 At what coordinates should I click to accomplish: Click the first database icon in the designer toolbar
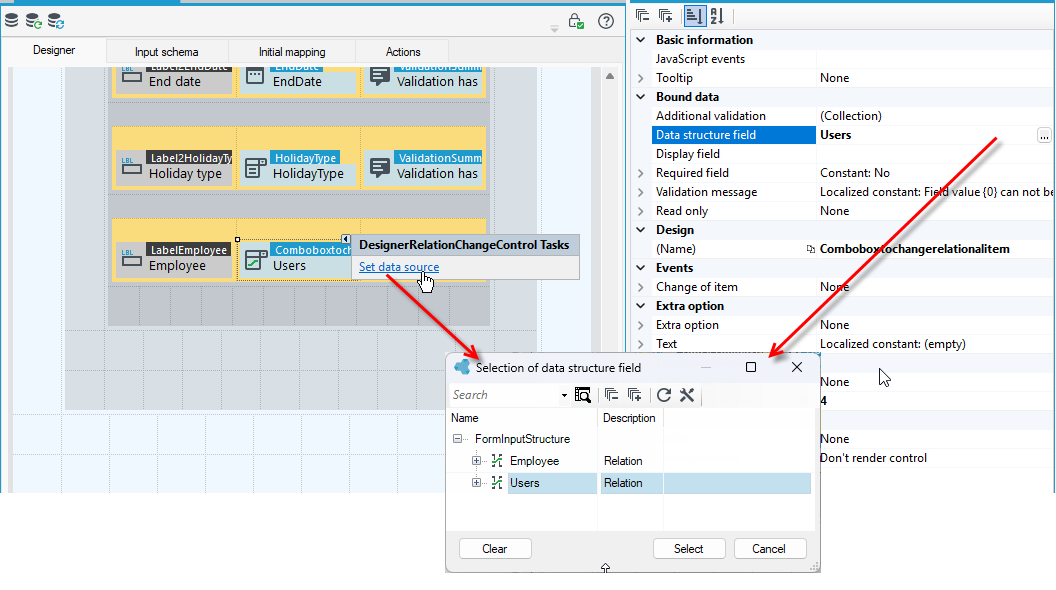(x=11, y=20)
